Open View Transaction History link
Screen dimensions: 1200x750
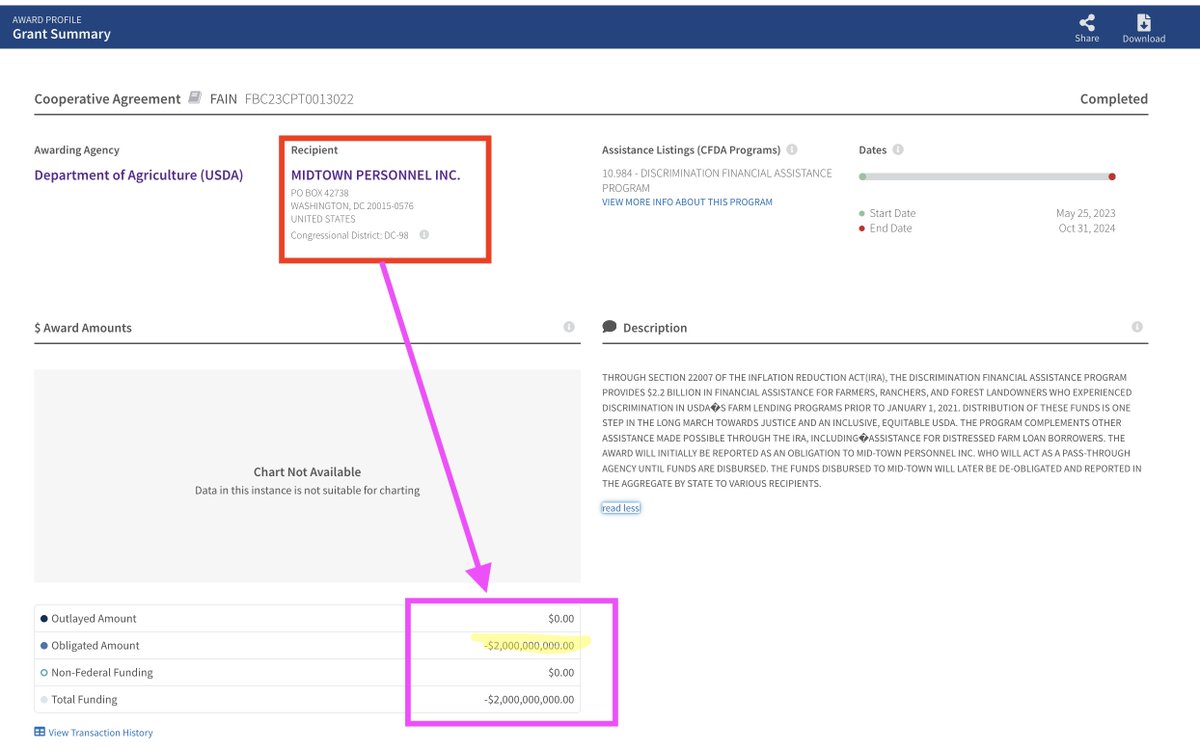click(100, 733)
